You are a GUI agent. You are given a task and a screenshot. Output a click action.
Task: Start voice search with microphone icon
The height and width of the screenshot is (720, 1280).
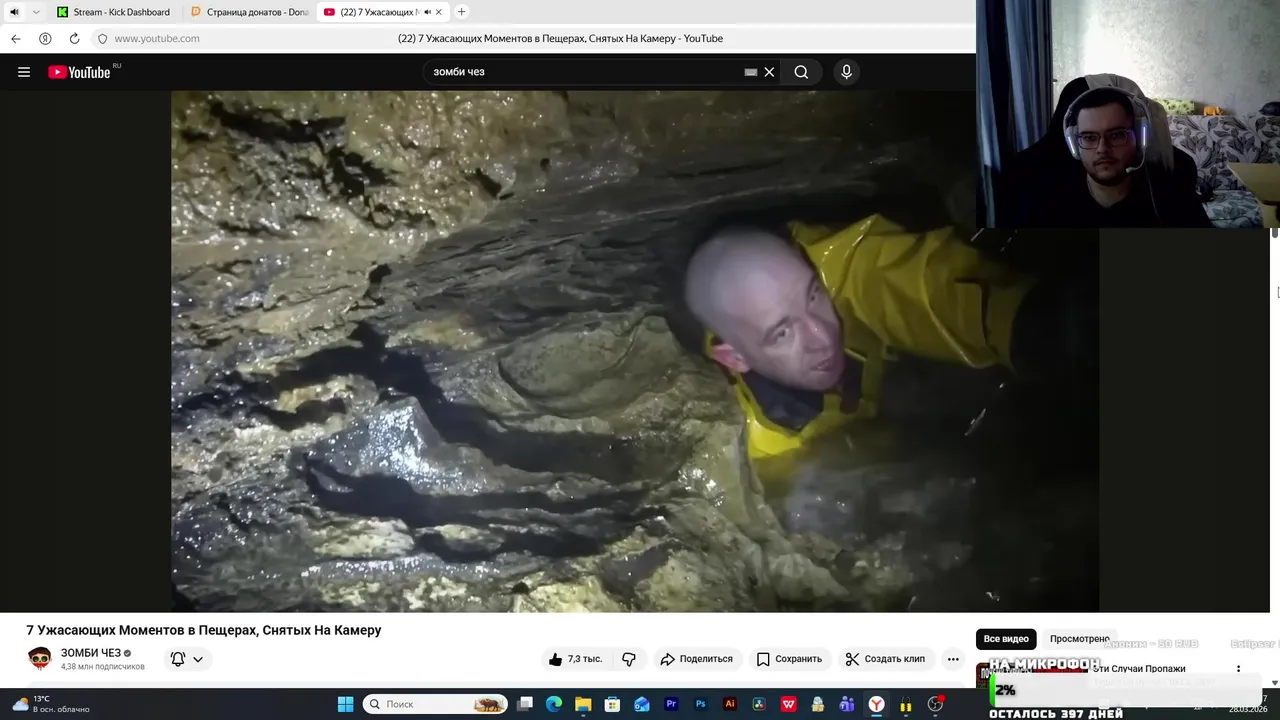pyautogui.click(x=846, y=72)
